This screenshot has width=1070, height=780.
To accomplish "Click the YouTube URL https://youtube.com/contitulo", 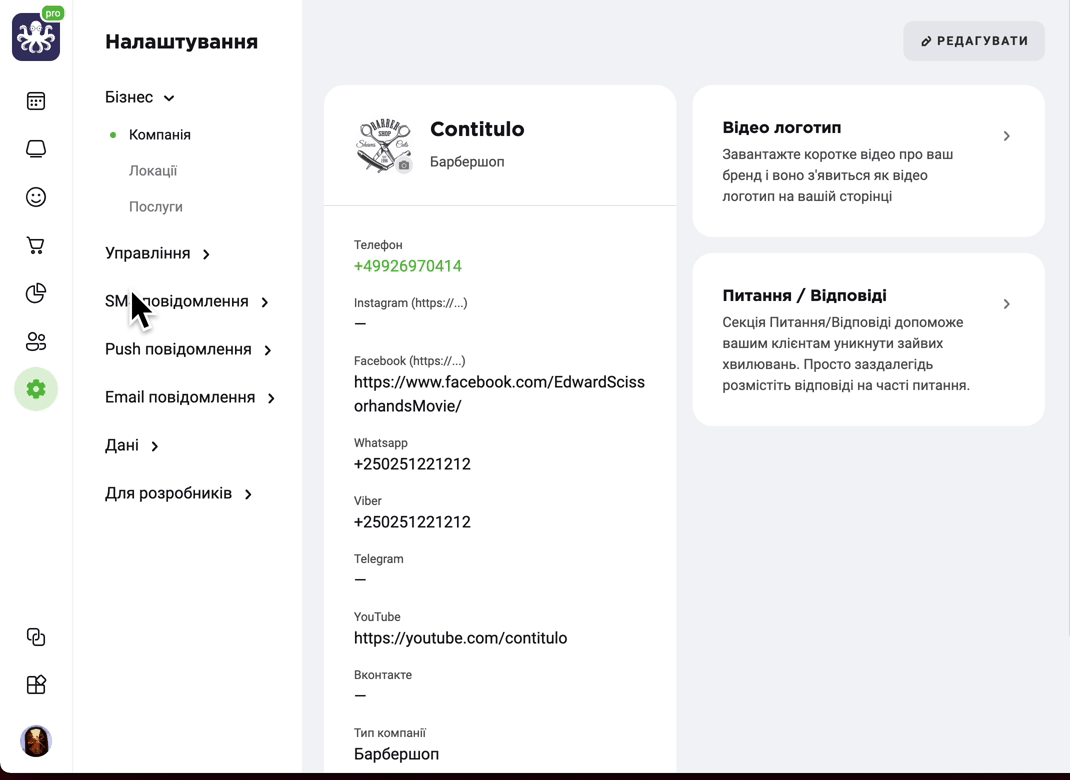I will coord(460,638).
